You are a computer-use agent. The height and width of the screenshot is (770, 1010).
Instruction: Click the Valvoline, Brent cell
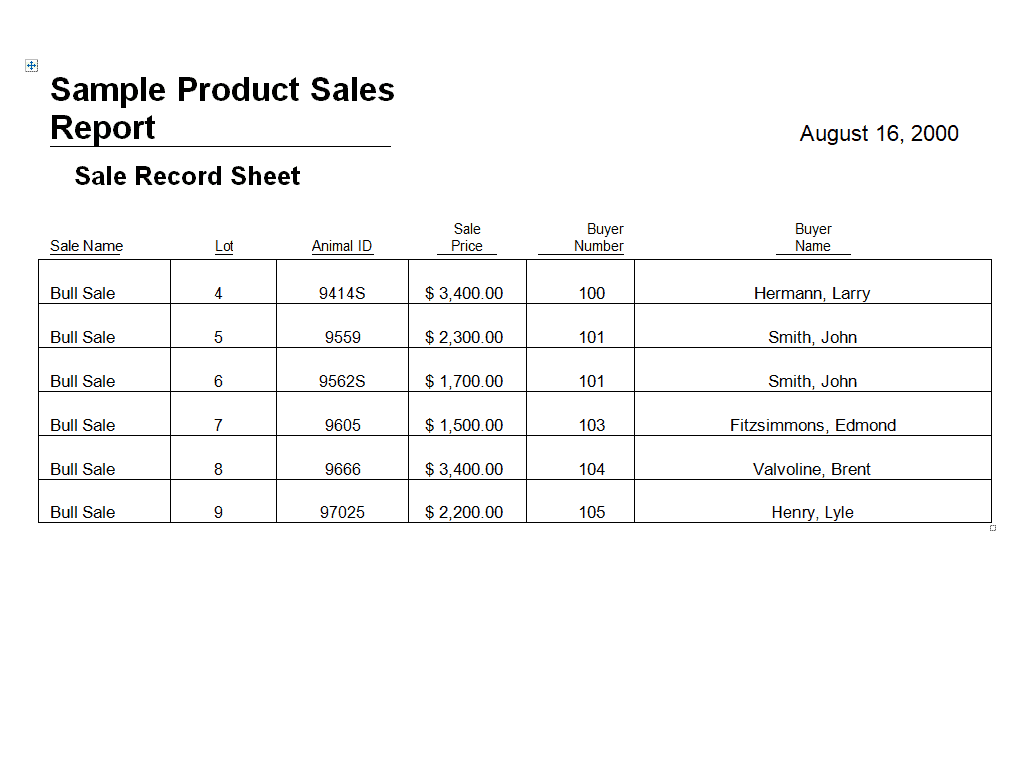click(812, 457)
